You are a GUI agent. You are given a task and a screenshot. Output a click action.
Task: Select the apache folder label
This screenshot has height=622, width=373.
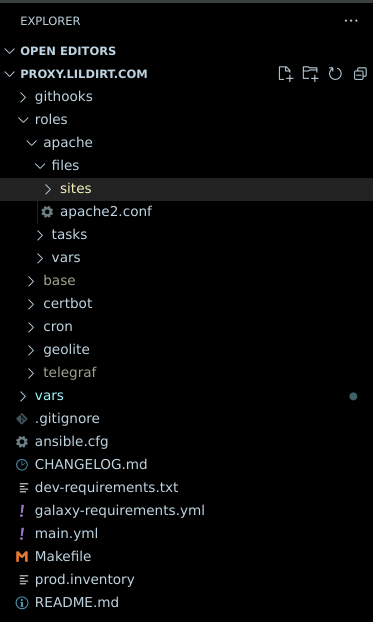68,143
